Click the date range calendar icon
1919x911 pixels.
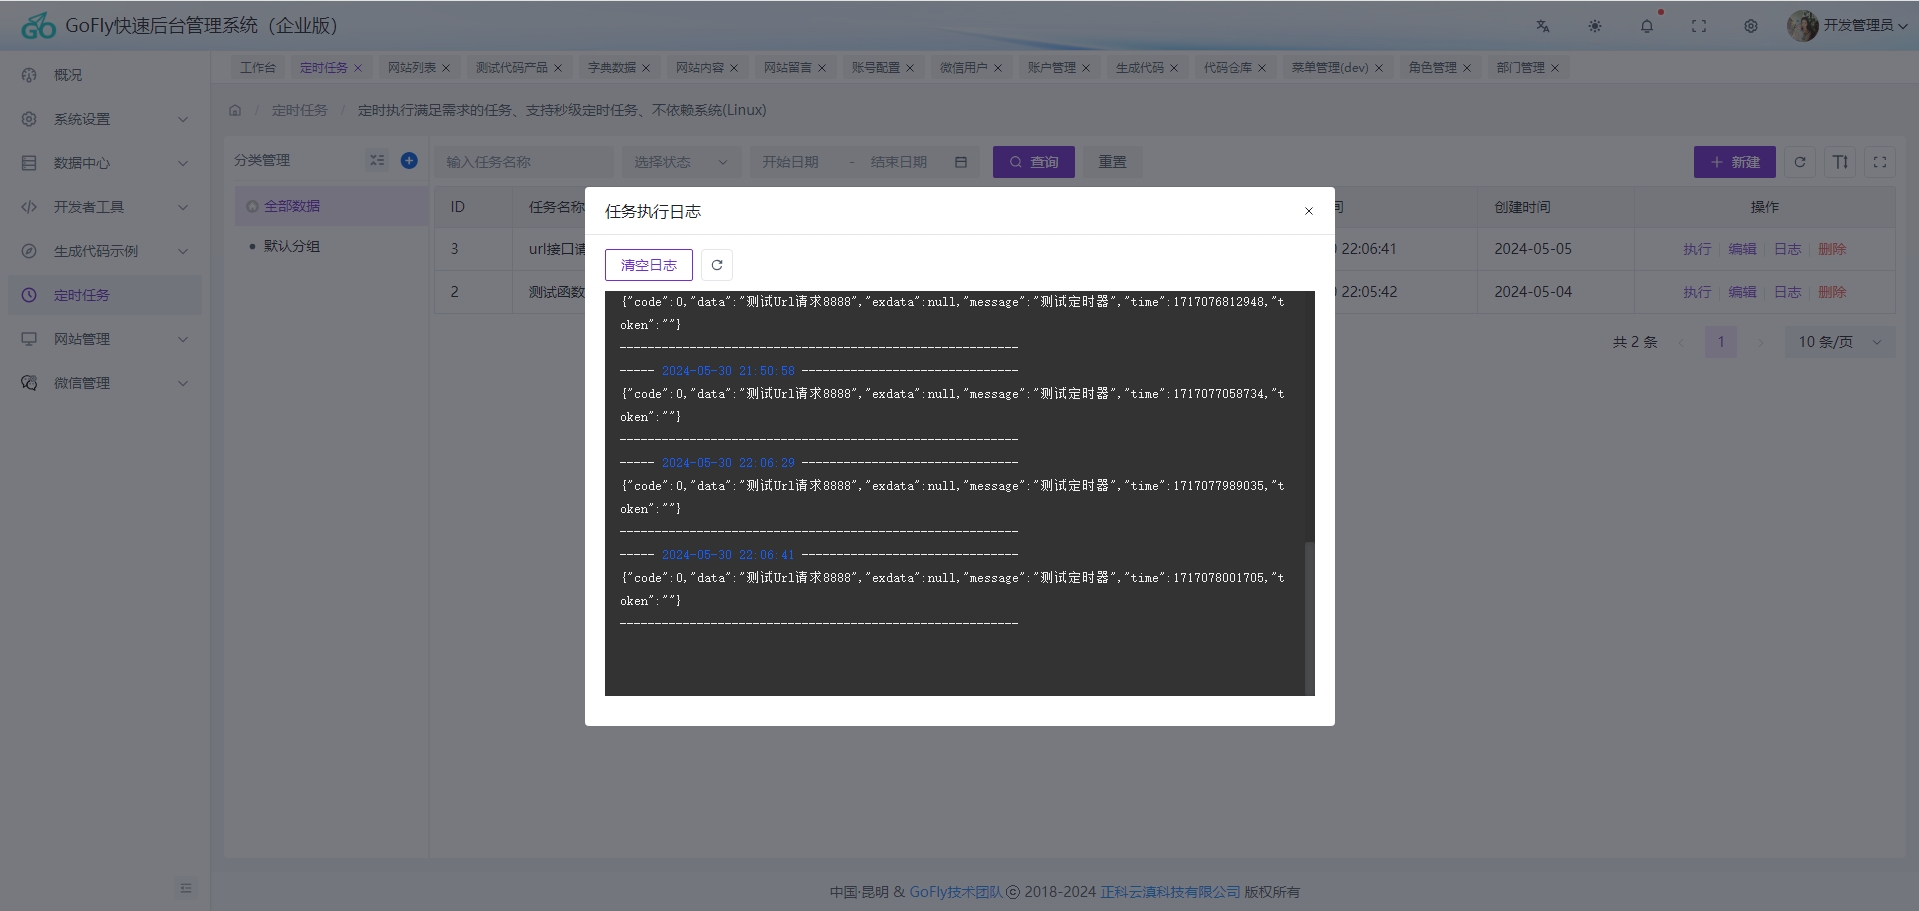tap(961, 162)
